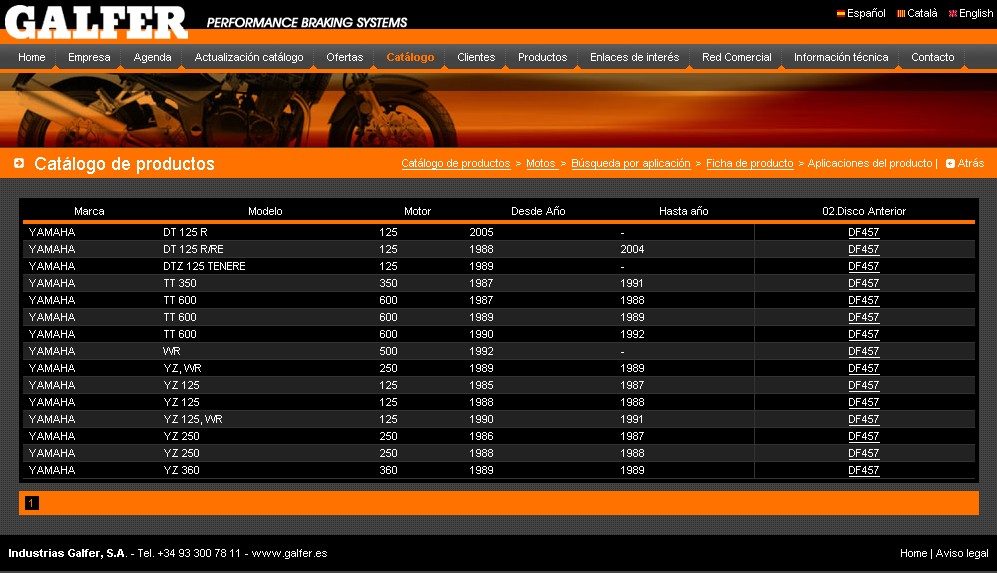Click the Performance Braking Systems tagline
This screenshot has height=573, width=997.
[x=306, y=22]
